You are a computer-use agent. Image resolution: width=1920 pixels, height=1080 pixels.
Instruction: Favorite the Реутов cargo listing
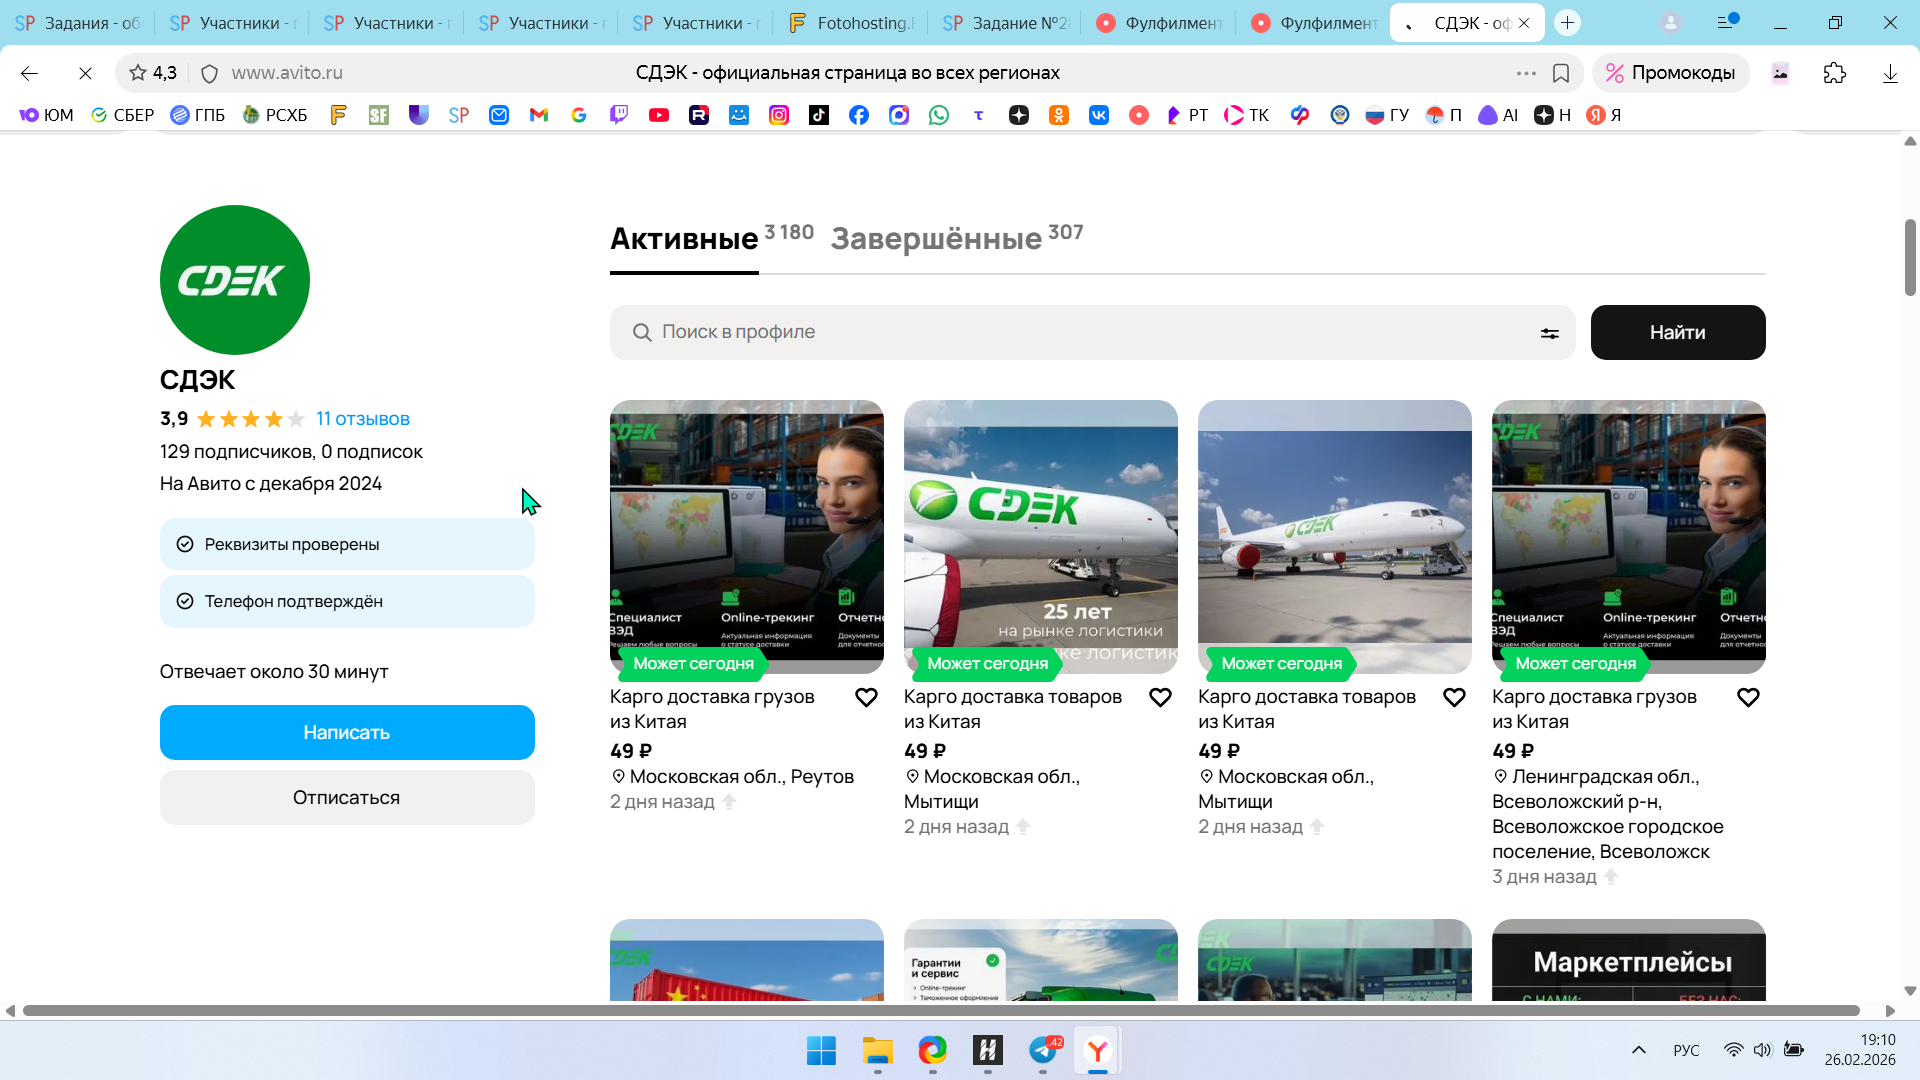(866, 697)
